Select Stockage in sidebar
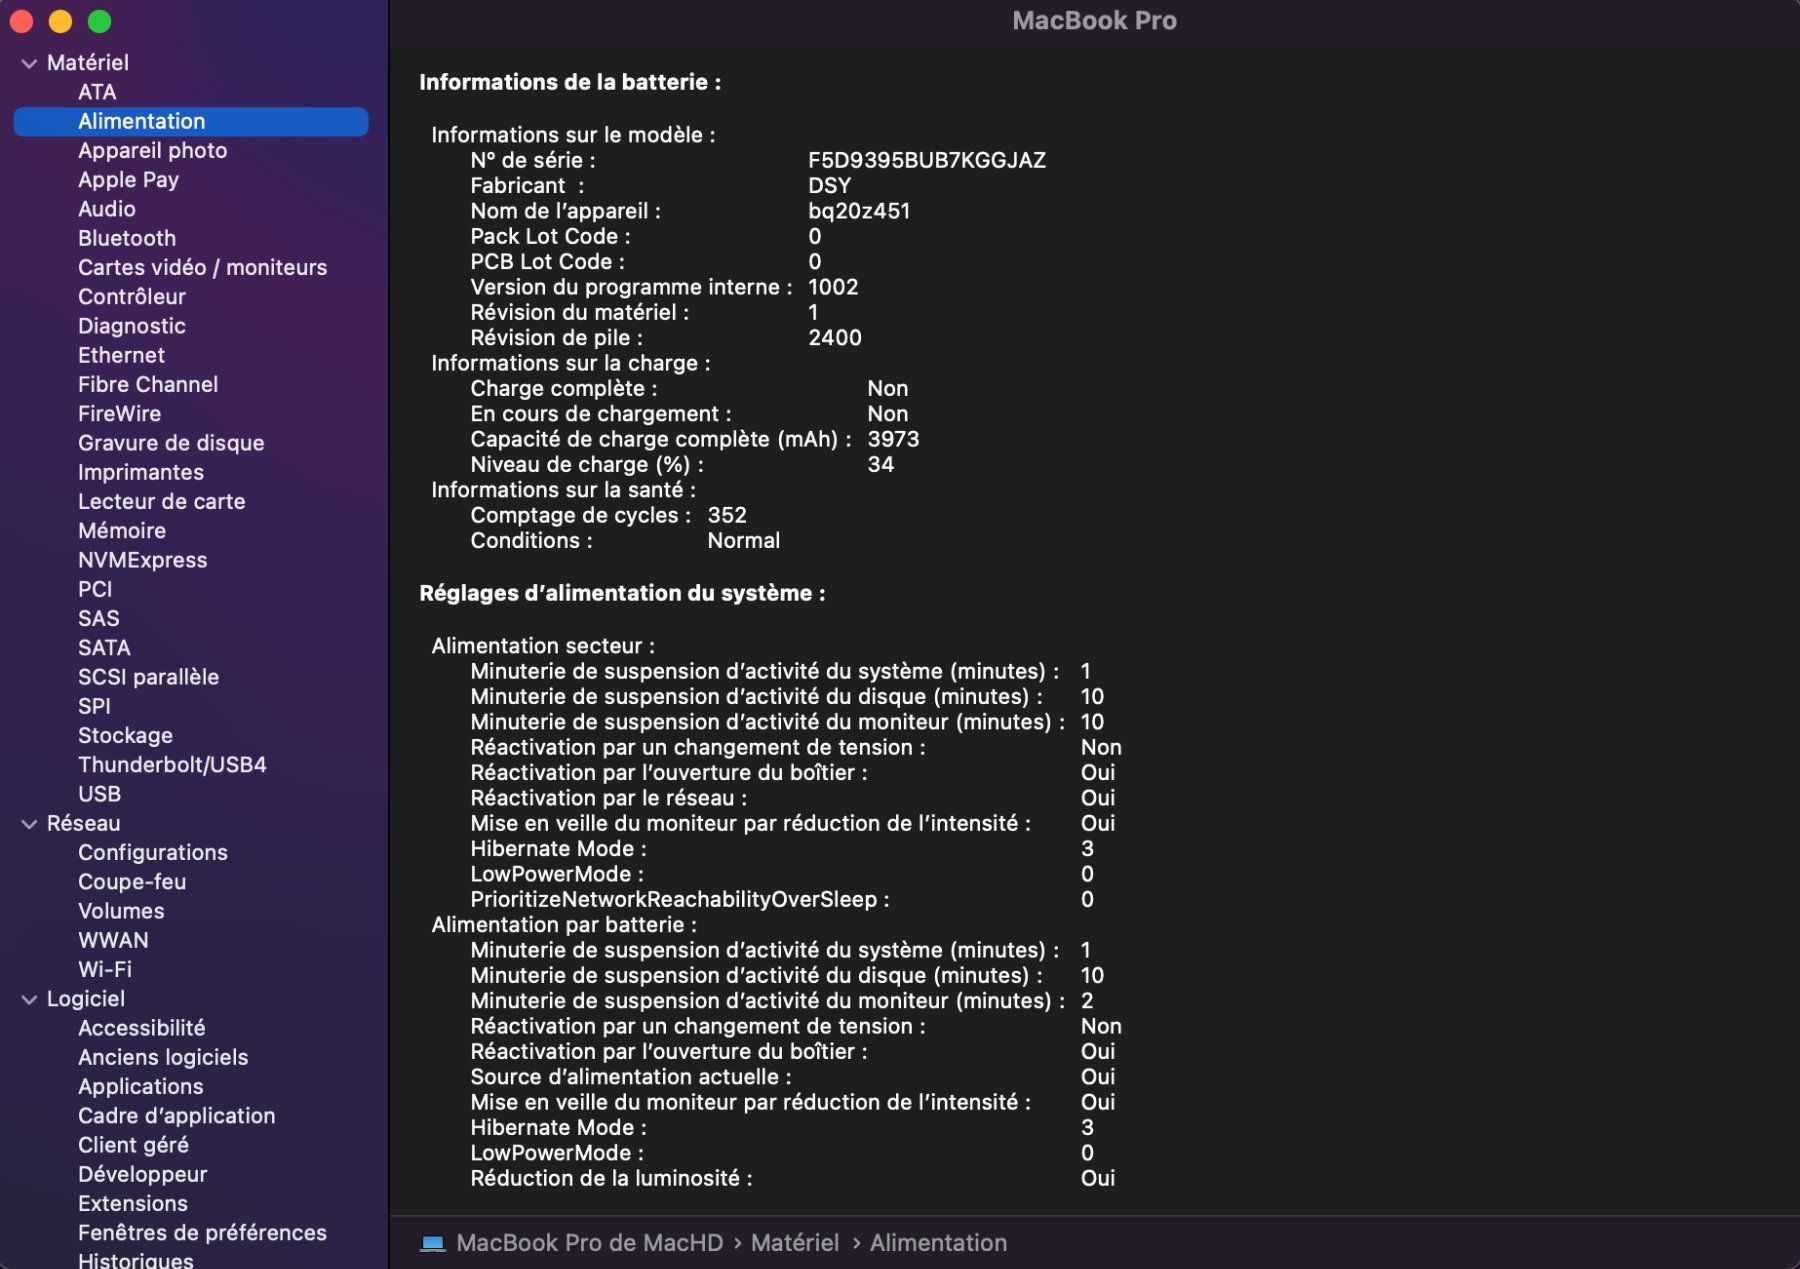This screenshot has width=1800, height=1269. pos(125,735)
